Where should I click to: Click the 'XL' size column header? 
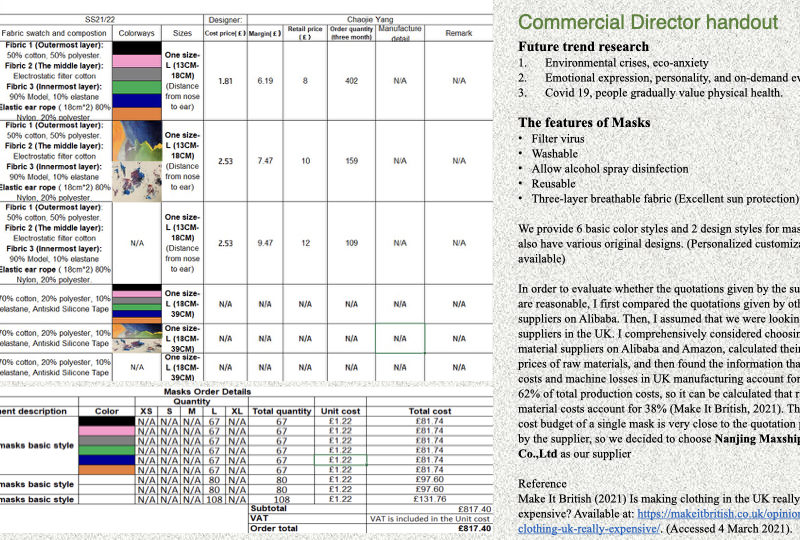237,411
